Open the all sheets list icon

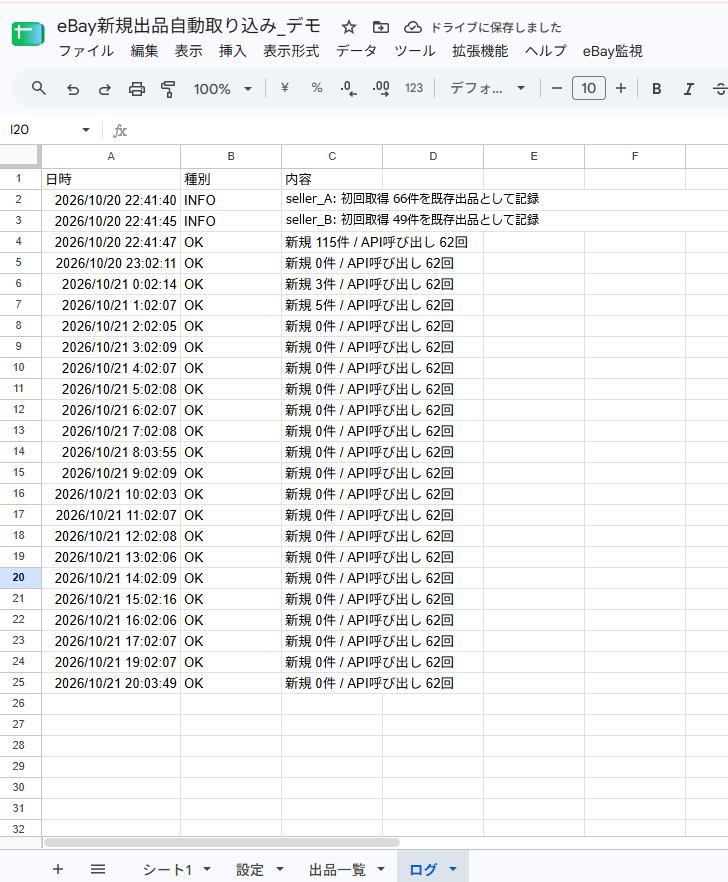click(98, 869)
